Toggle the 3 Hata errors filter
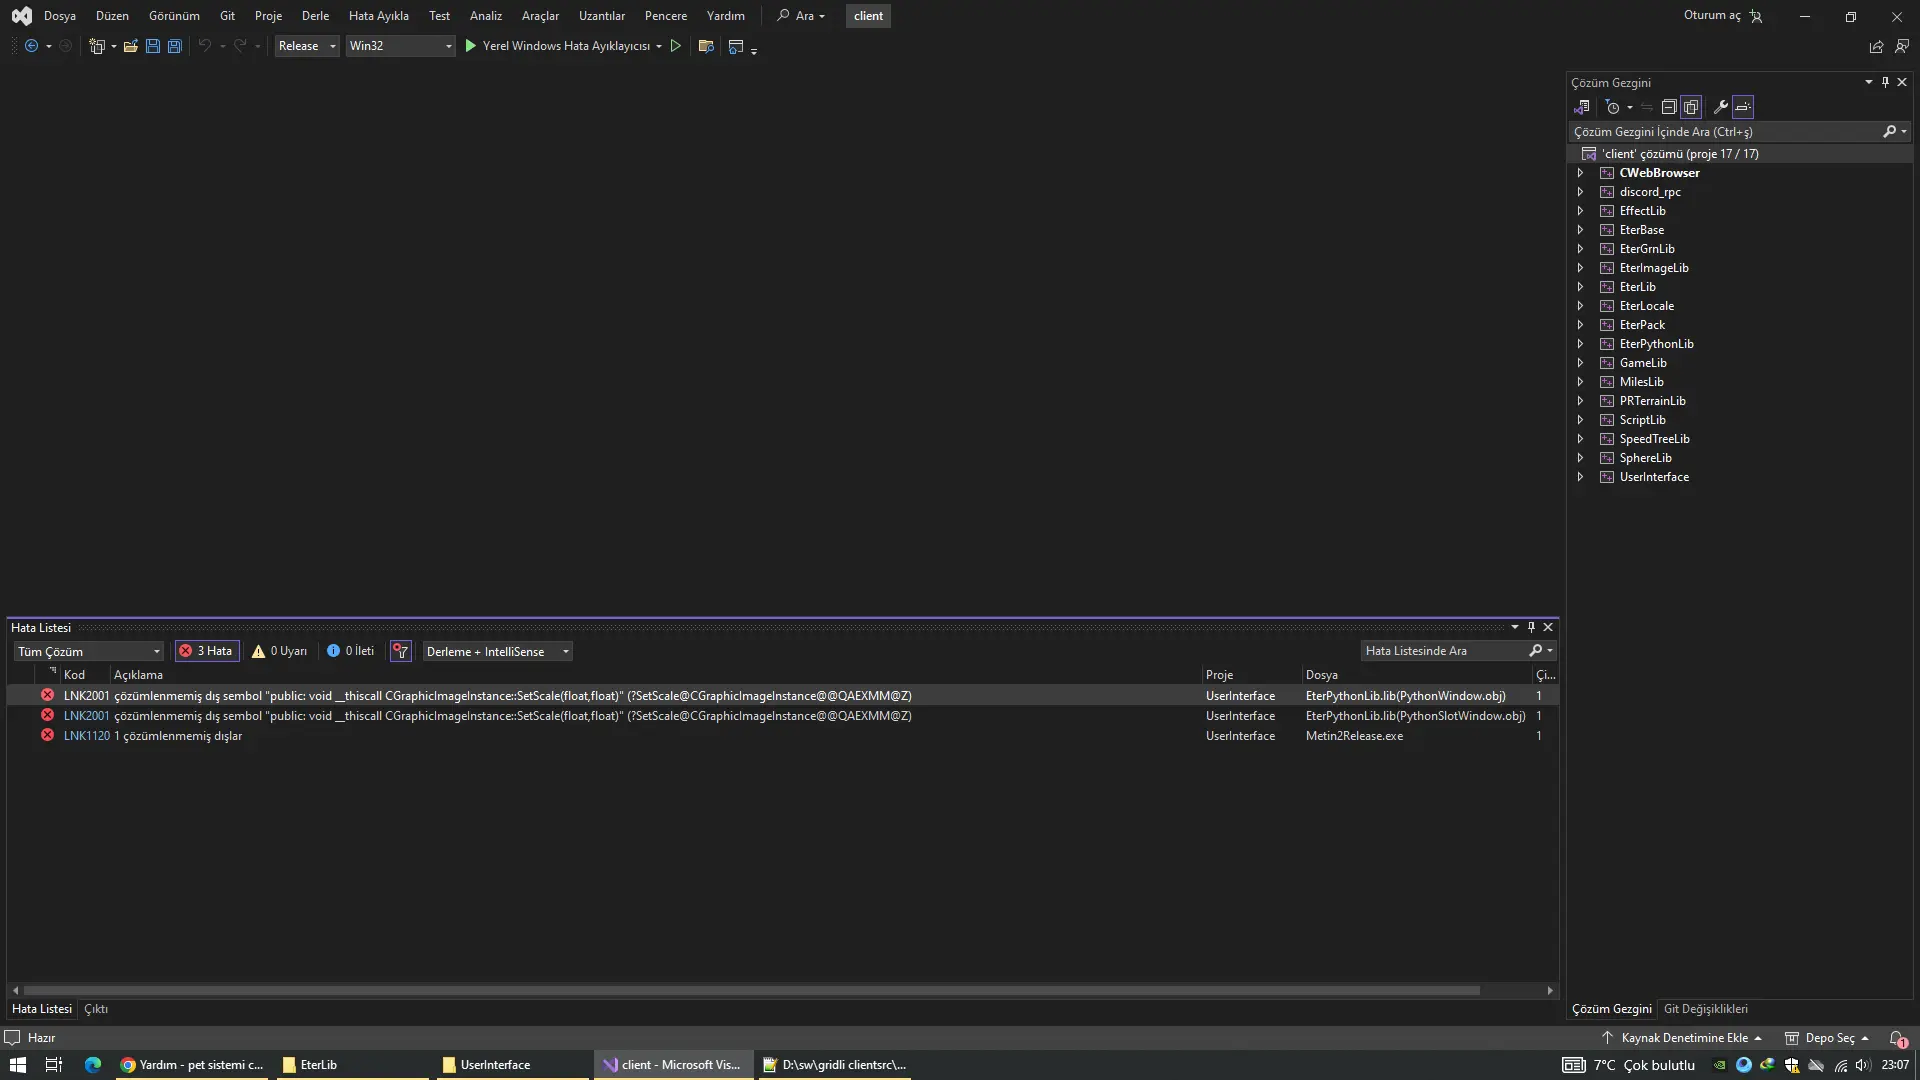Screen dimensions: 1920x1080 tap(207, 651)
